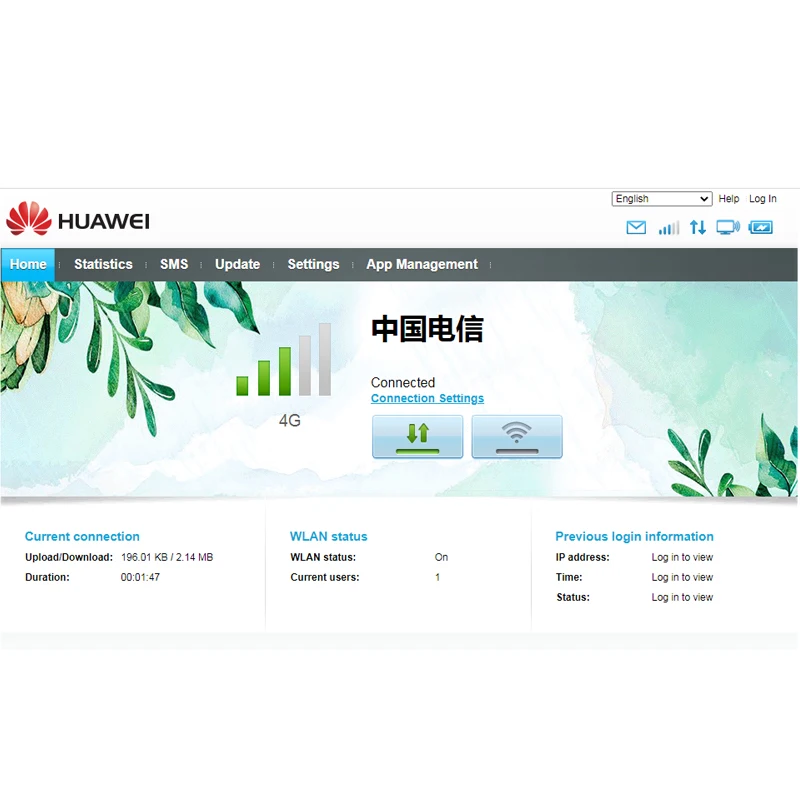The height and width of the screenshot is (800, 800).
Task: Click the WLAN status heading
Action: [x=329, y=537]
